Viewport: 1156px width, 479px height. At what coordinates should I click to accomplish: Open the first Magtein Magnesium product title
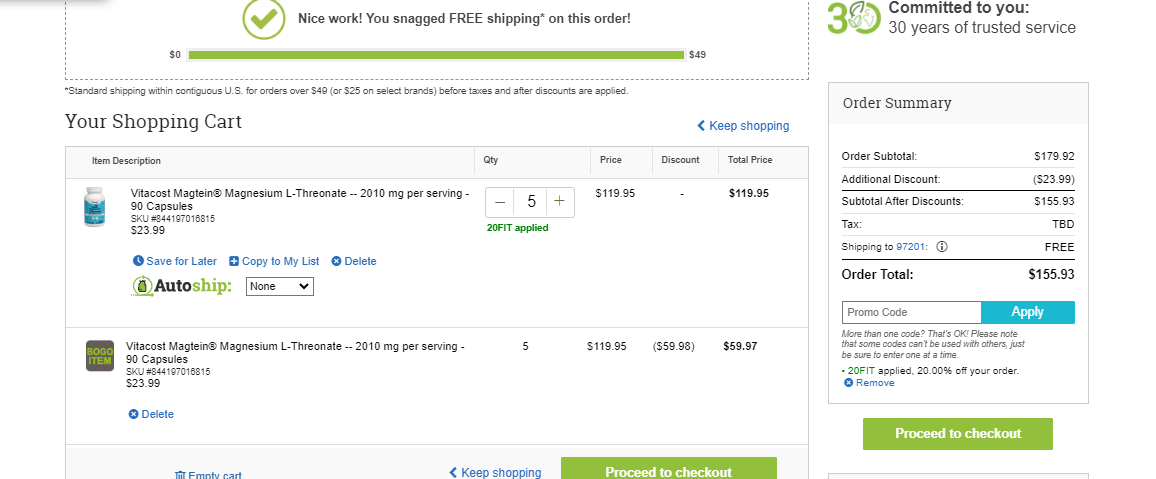click(300, 200)
